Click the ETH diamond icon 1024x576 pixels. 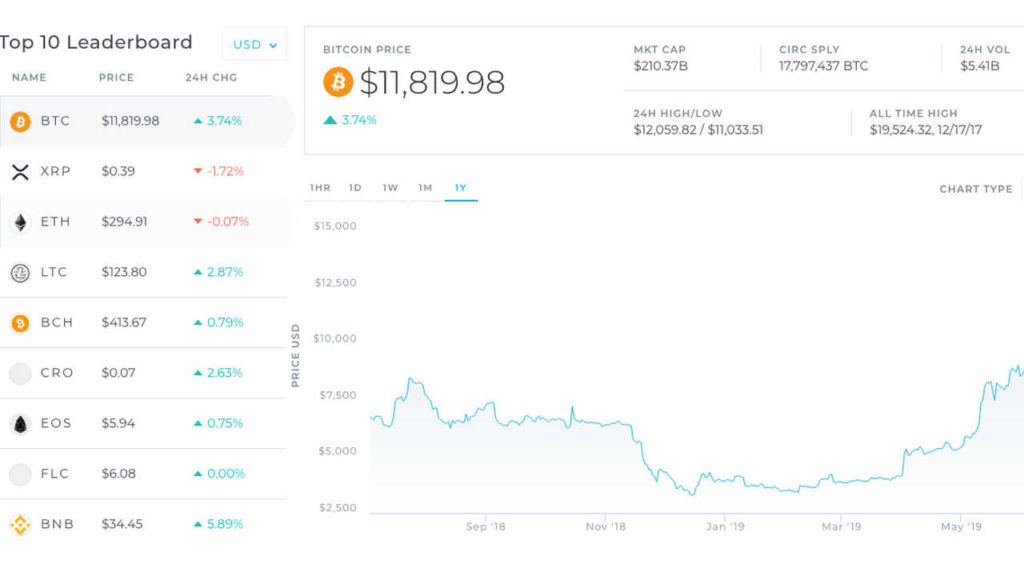coord(20,222)
